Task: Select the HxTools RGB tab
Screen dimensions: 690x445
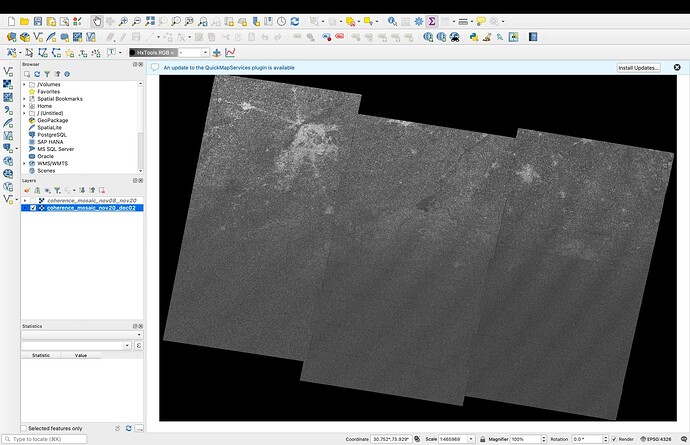Action: [x=154, y=52]
